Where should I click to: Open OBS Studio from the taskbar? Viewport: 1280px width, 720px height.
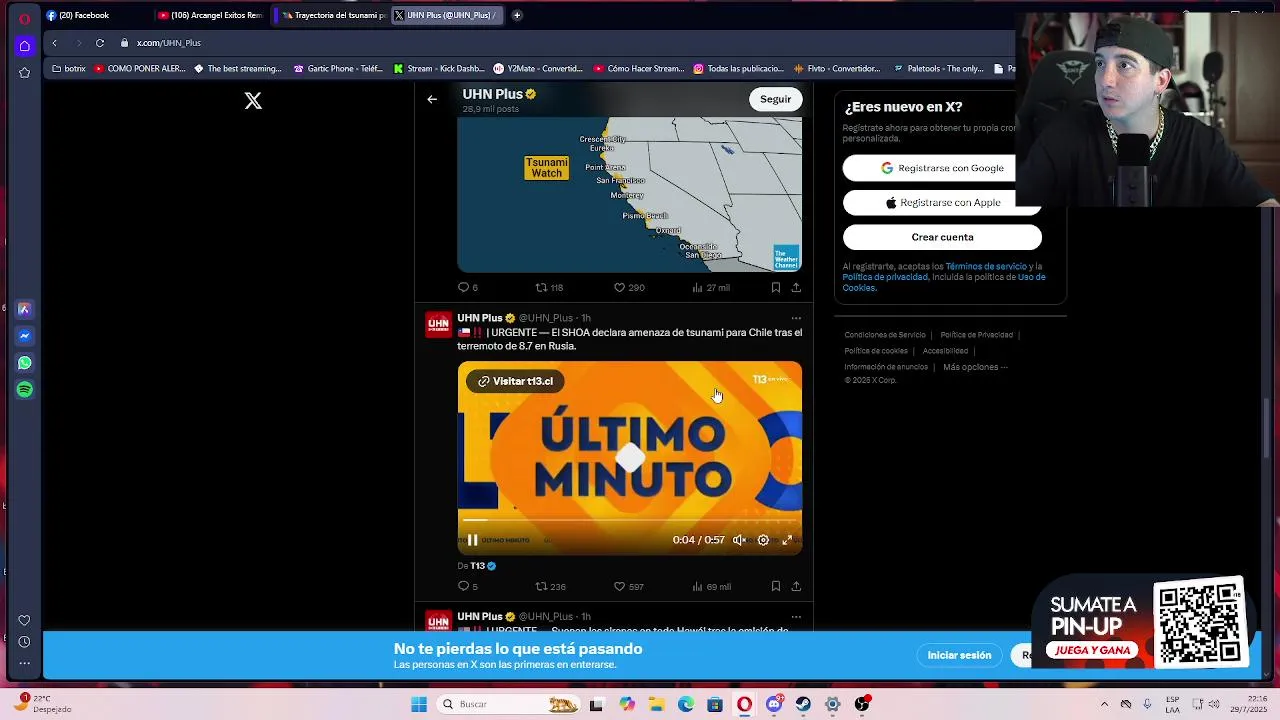pyautogui.click(x=862, y=704)
